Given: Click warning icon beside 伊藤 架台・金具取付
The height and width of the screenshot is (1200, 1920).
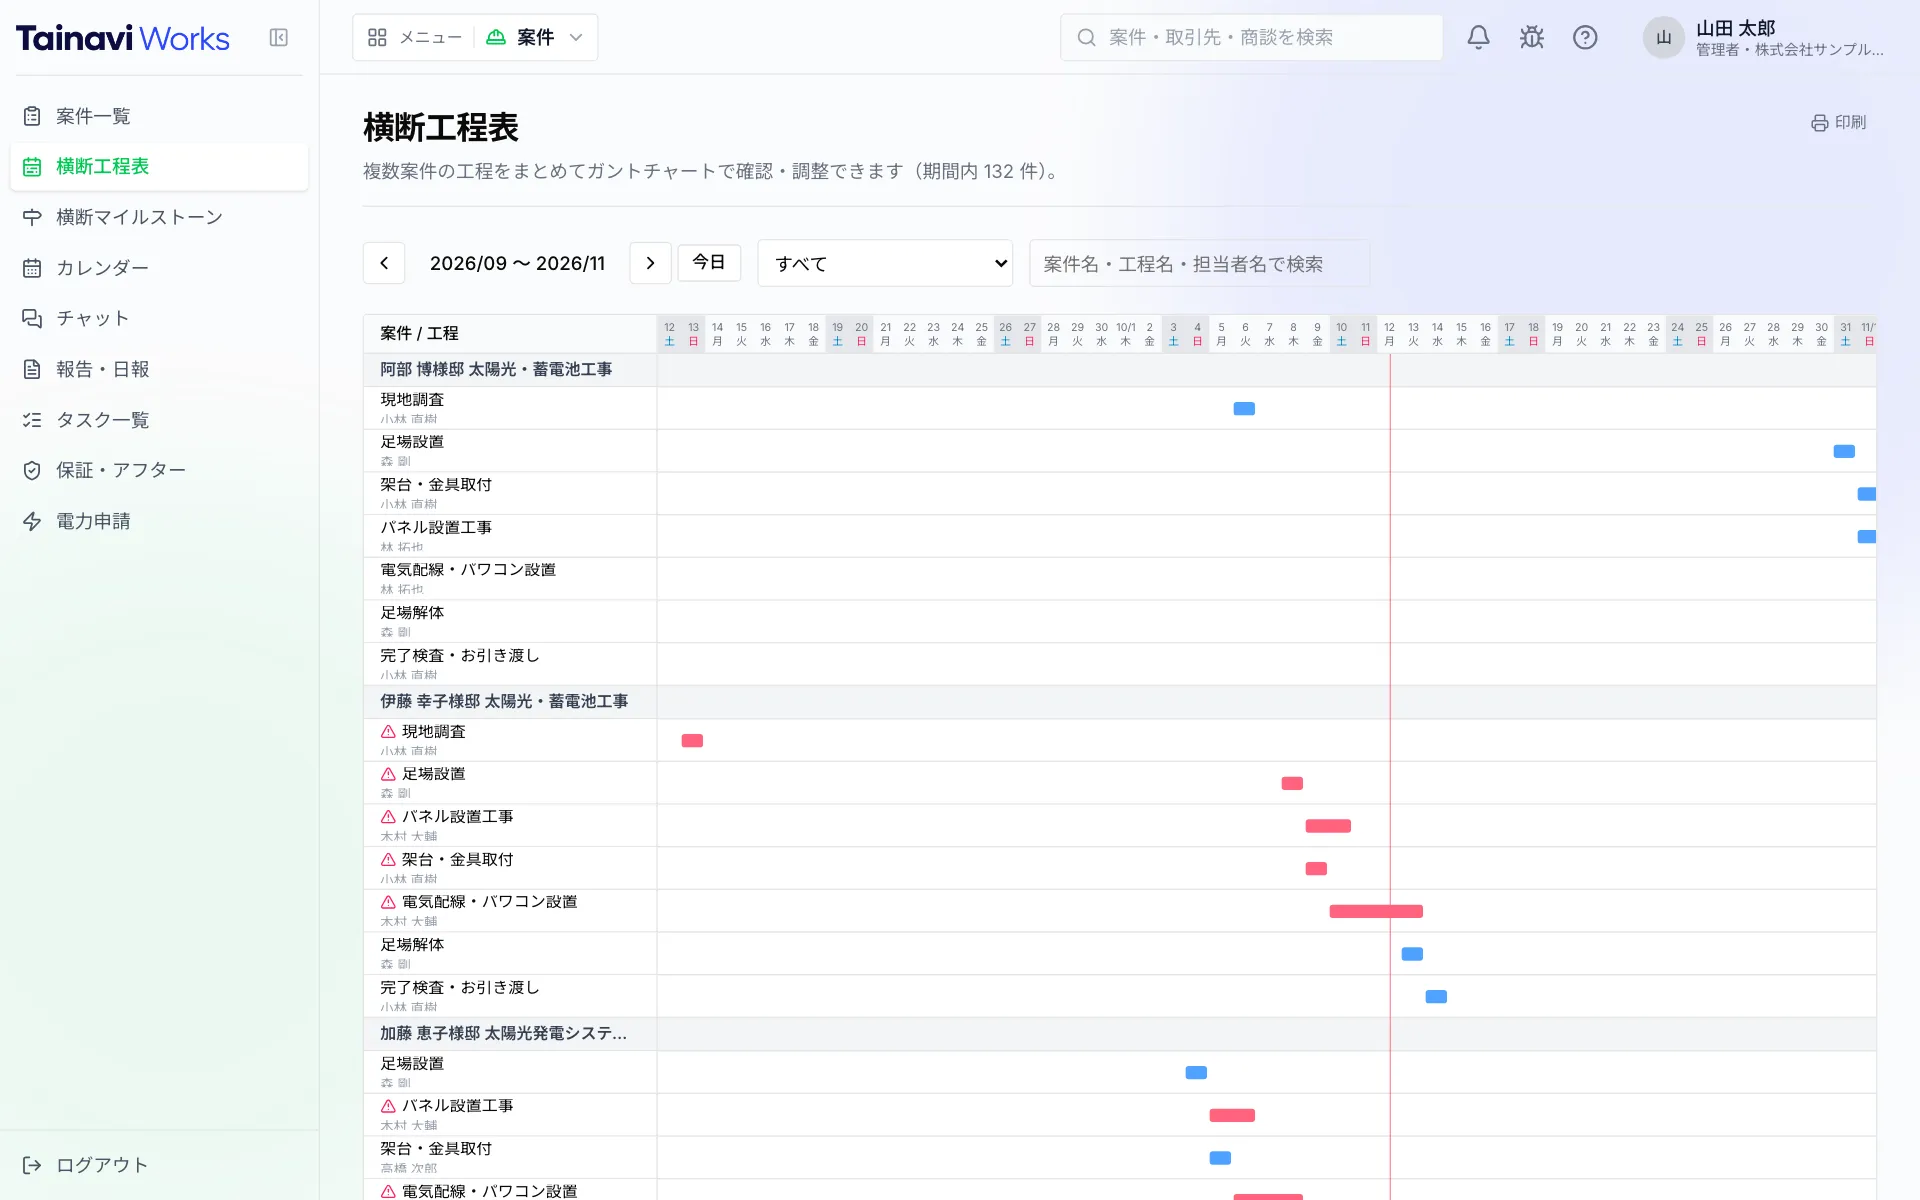Looking at the screenshot, I should (388, 860).
